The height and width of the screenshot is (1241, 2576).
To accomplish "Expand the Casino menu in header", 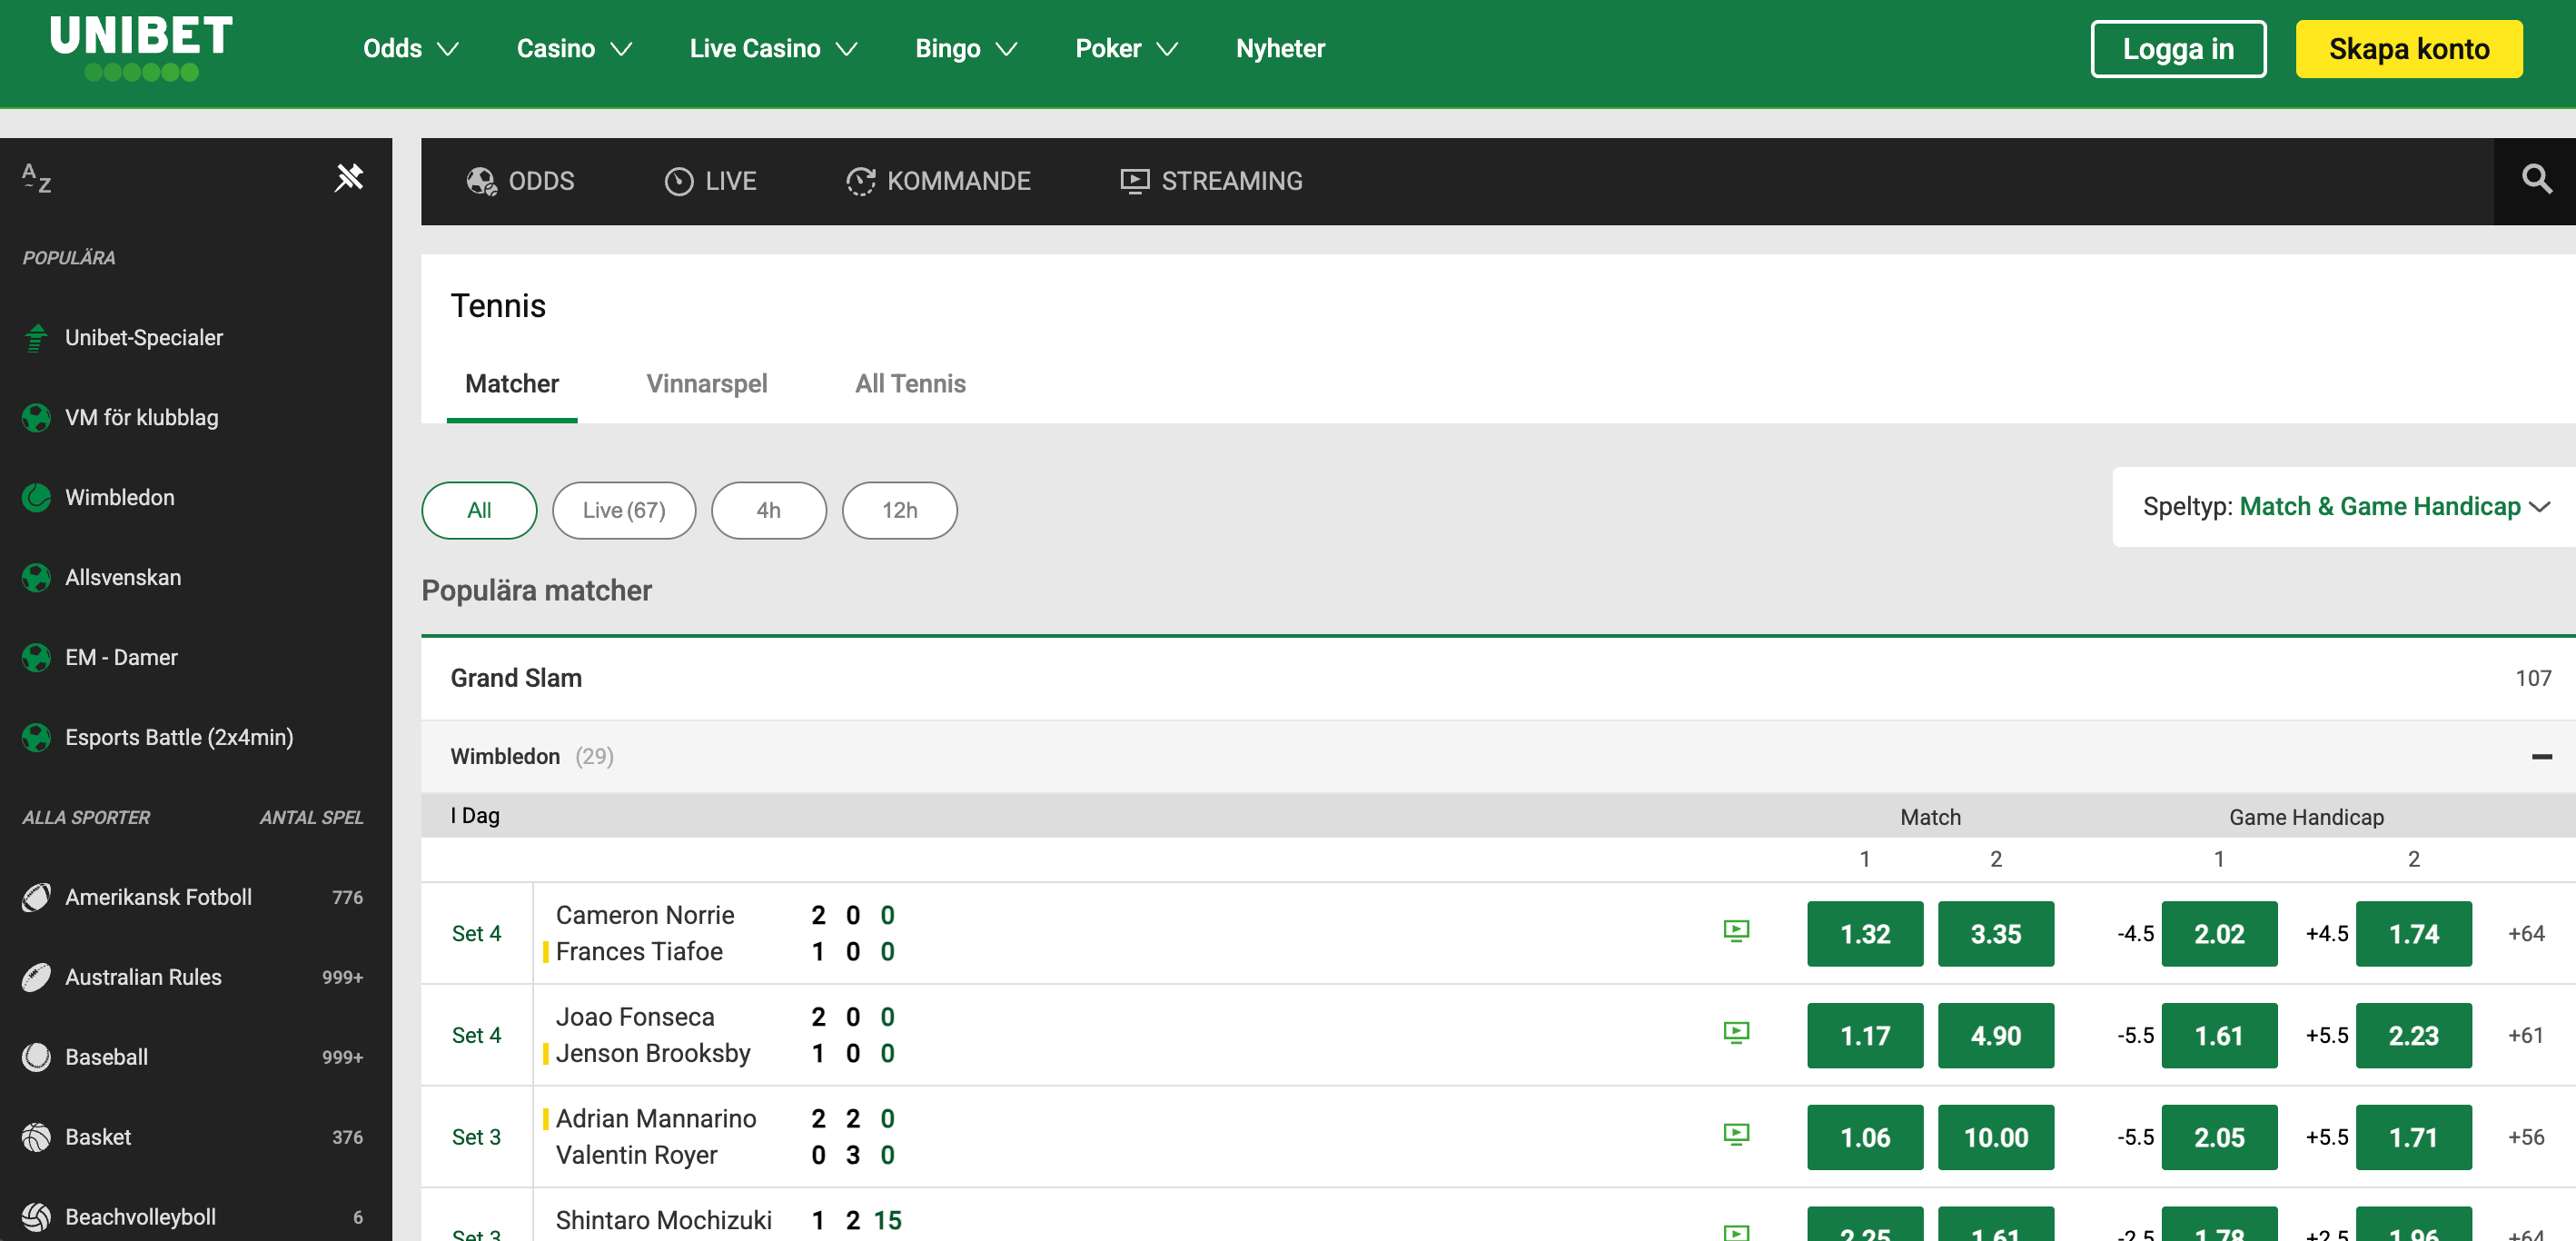I will click(574, 48).
